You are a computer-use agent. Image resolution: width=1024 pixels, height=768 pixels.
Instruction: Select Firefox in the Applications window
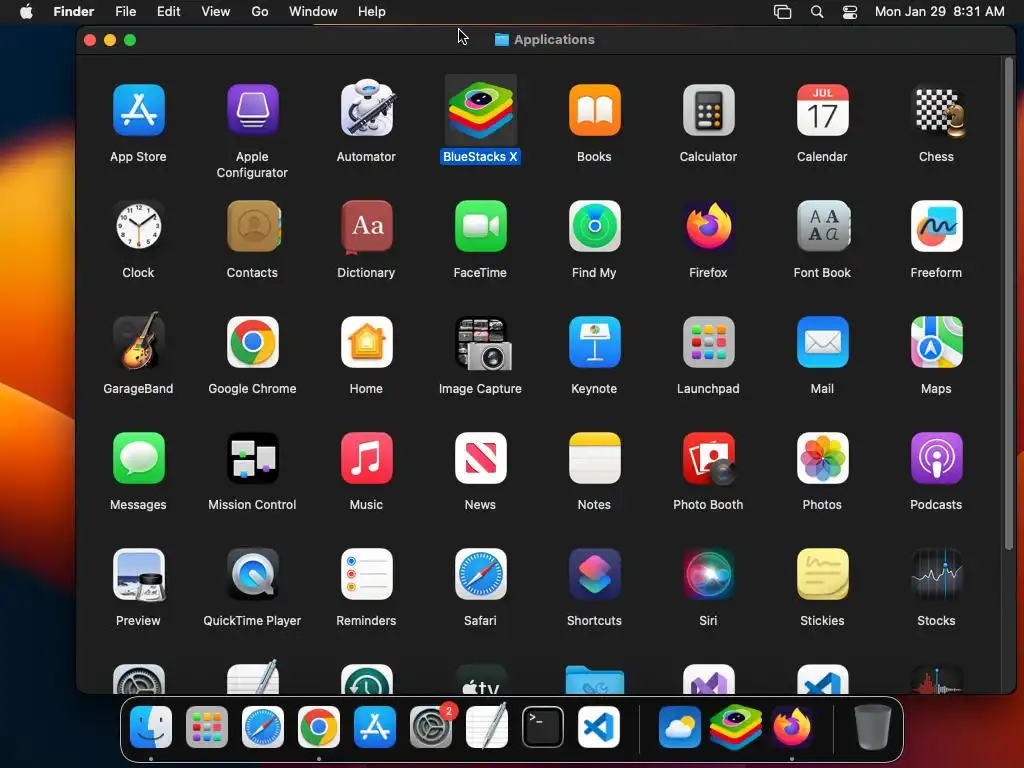pyautogui.click(x=708, y=226)
